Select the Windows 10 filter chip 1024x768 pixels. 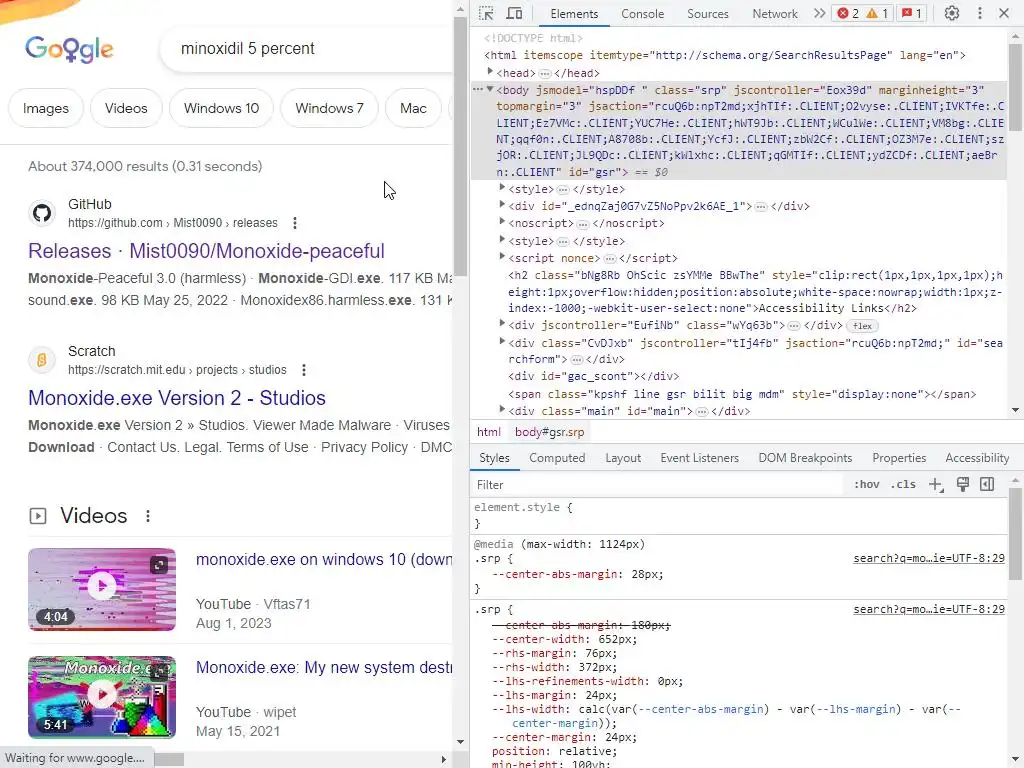click(221, 108)
